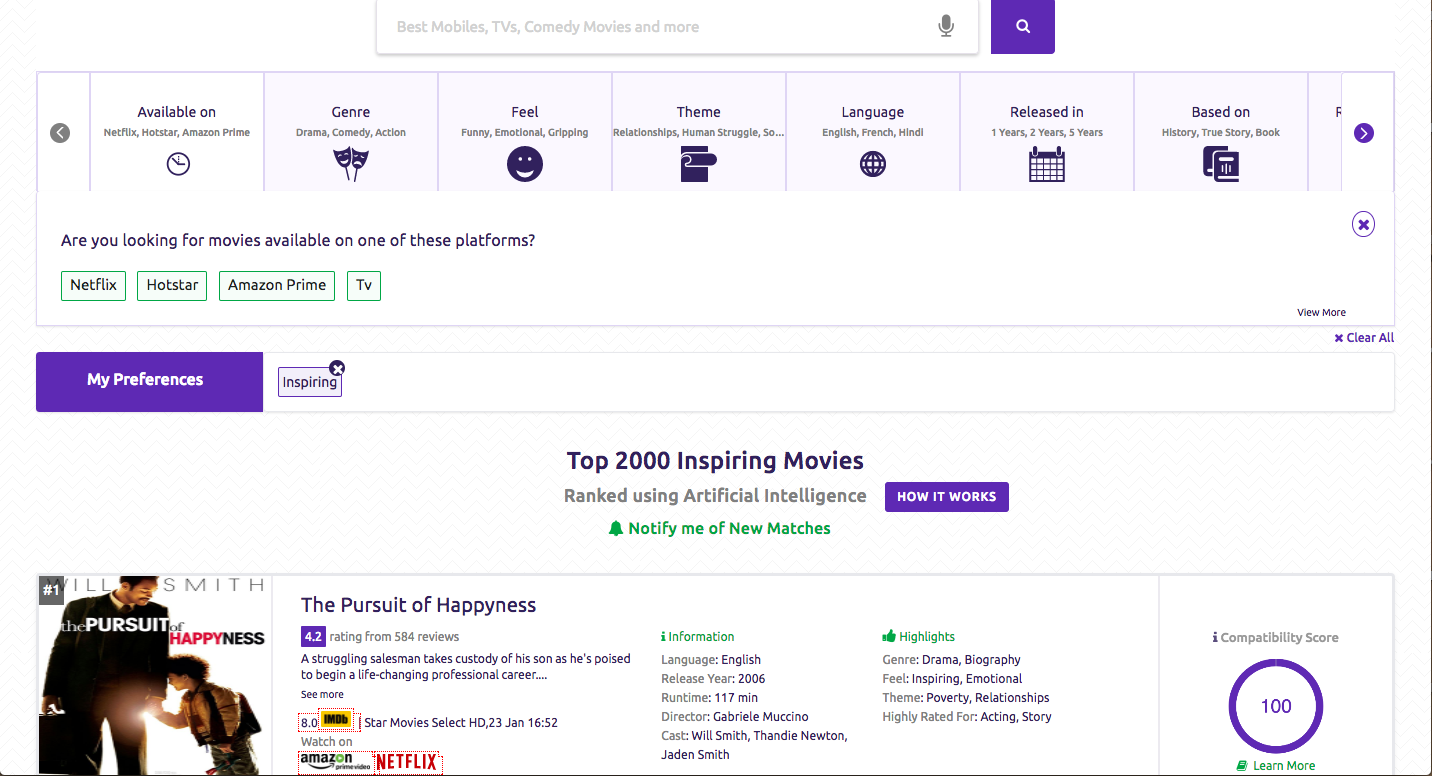Viewport: 1432px width, 776px height.
Task: Click Notify me of New Matches
Action: [x=729, y=528]
